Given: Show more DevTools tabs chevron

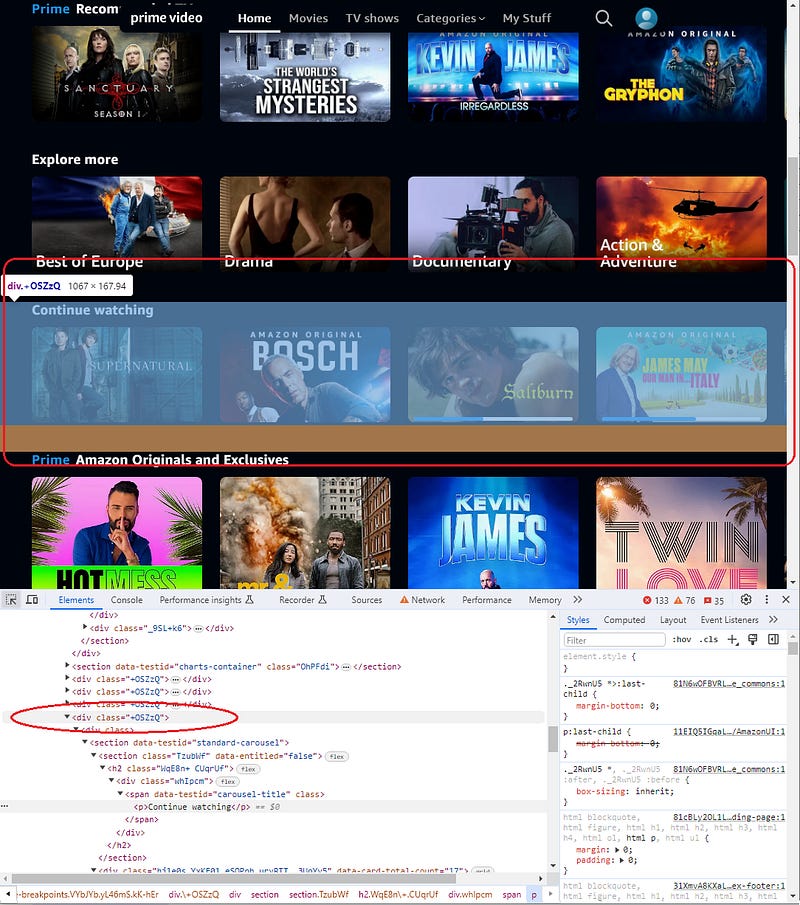Looking at the screenshot, I should [578, 600].
